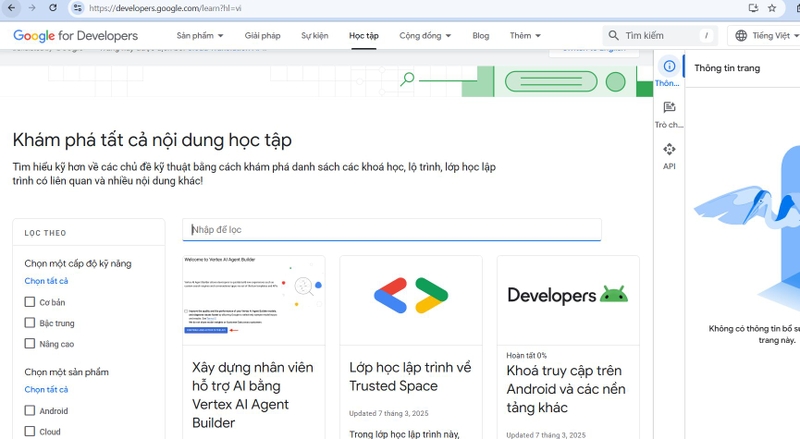The width and height of the screenshot is (800, 439).
Task: Open the Google for Developers logo home link
Action: point(76,36)
